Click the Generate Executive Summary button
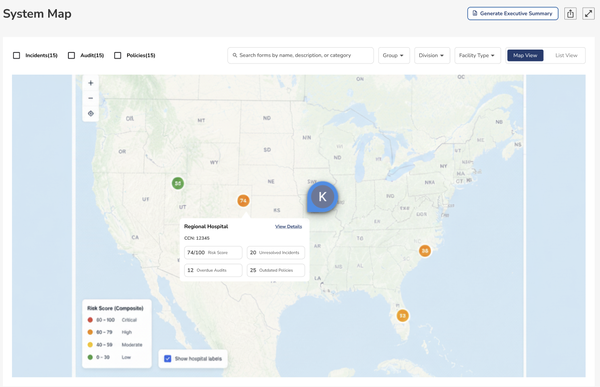 click(x=512, y=13)
